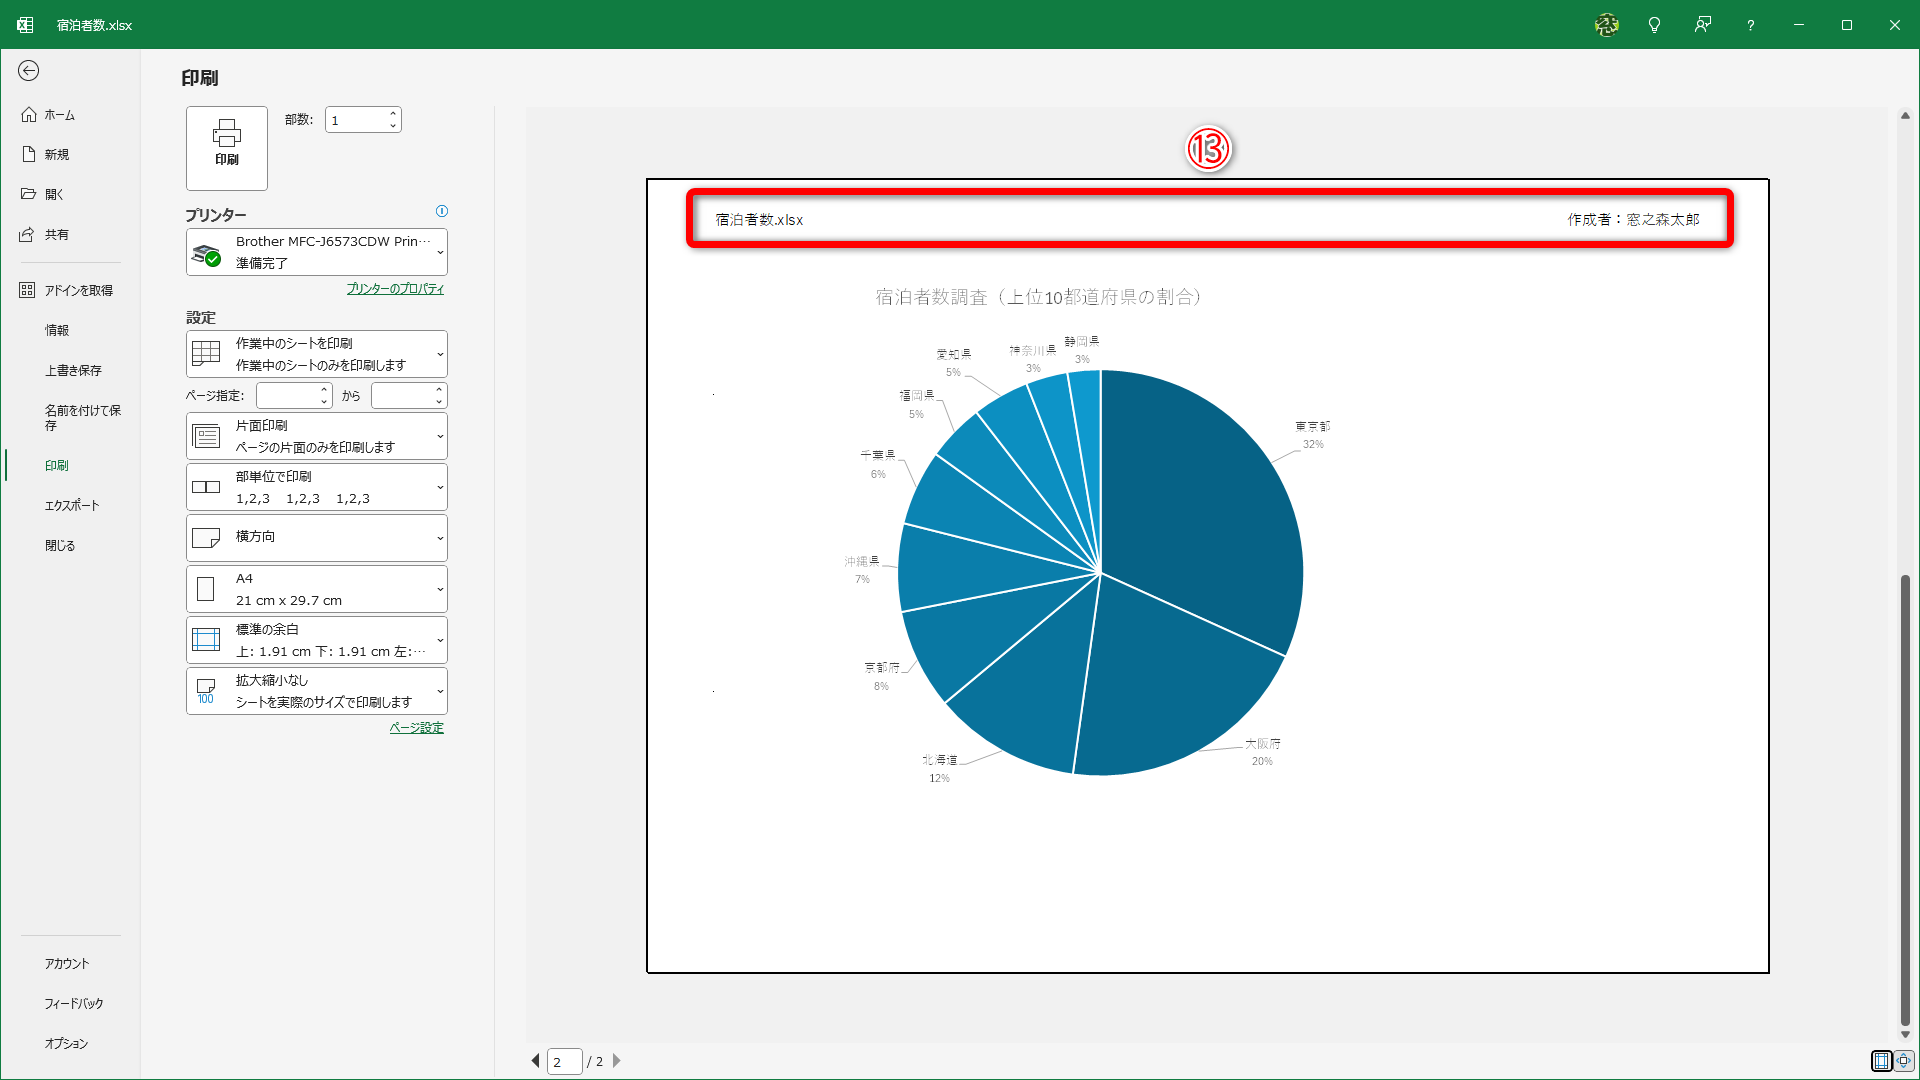The height and width of the screenshot is (1080, 1920).
Task: Click the ページ設定 link
Action: coord(416,728)
